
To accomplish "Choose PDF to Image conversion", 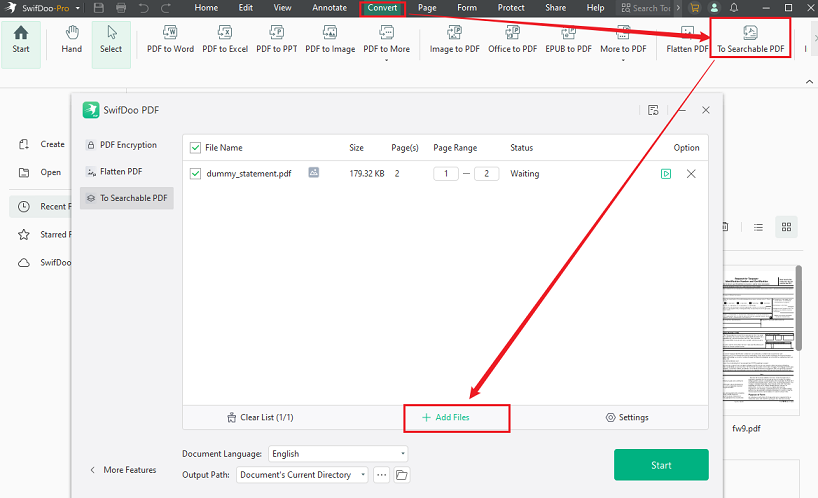I will coord(330,40).
